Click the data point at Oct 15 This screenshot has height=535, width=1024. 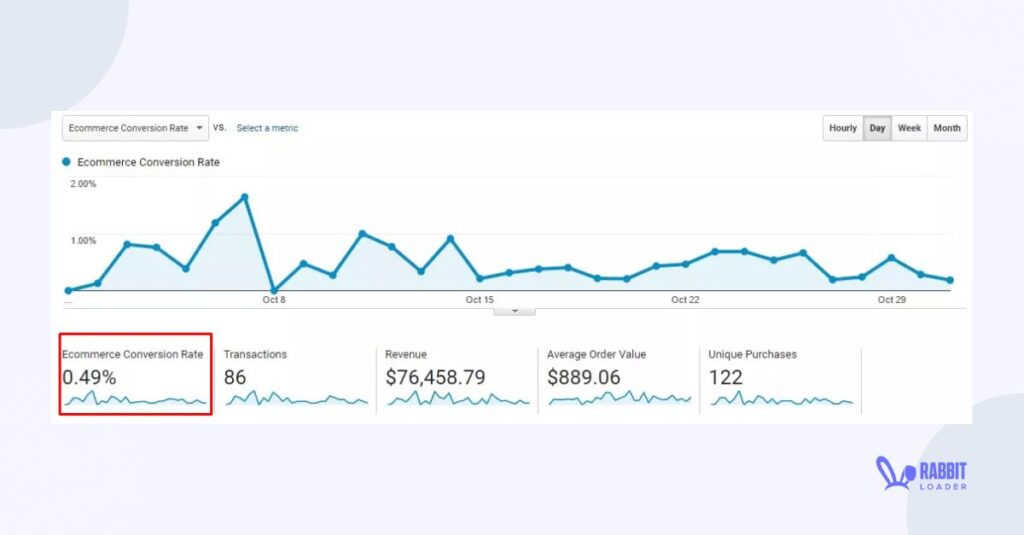tap(480, 278)
